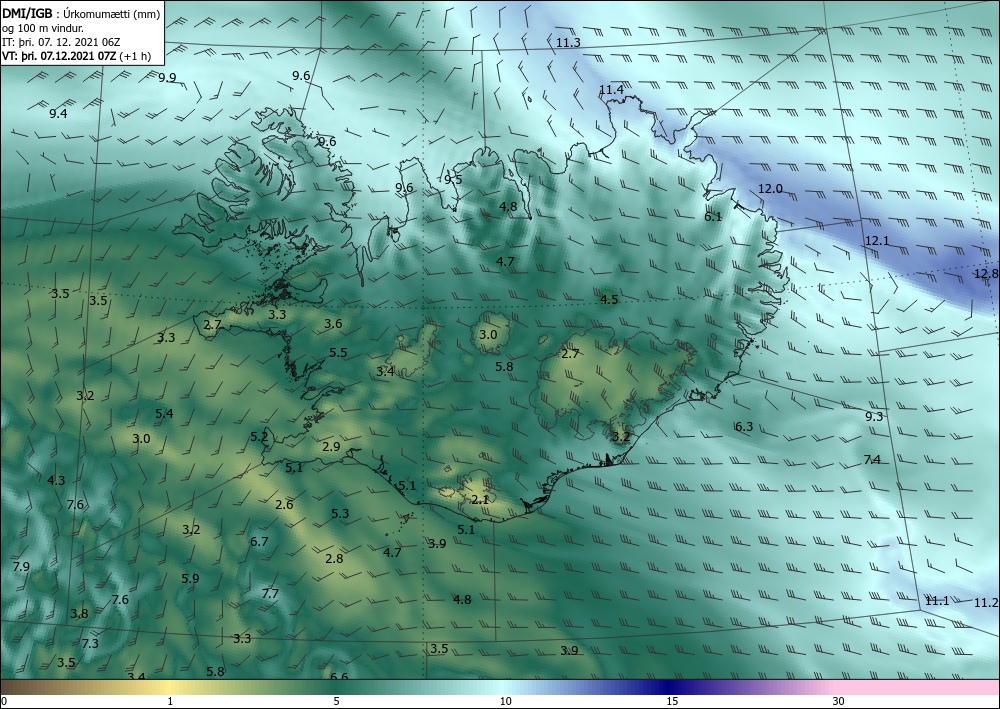Screen dimensions: 1000x709
Task: Click the map value 12.8
Action: pos(986,274)
